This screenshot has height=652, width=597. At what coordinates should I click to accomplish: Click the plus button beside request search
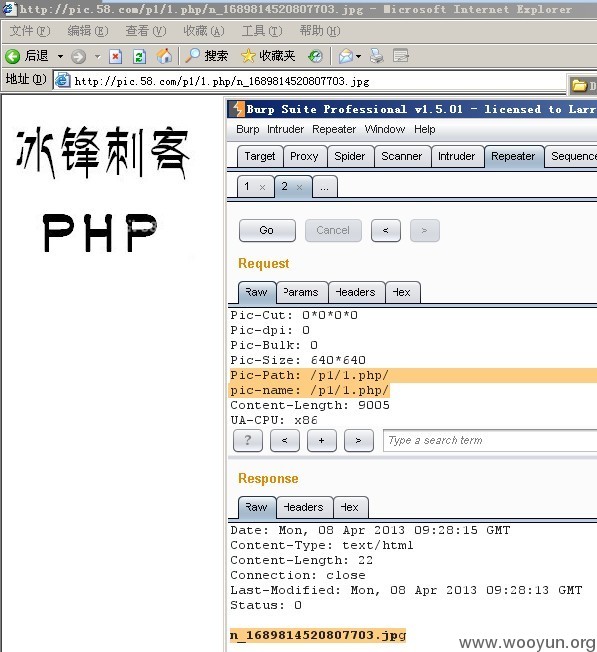coord(321,441)
